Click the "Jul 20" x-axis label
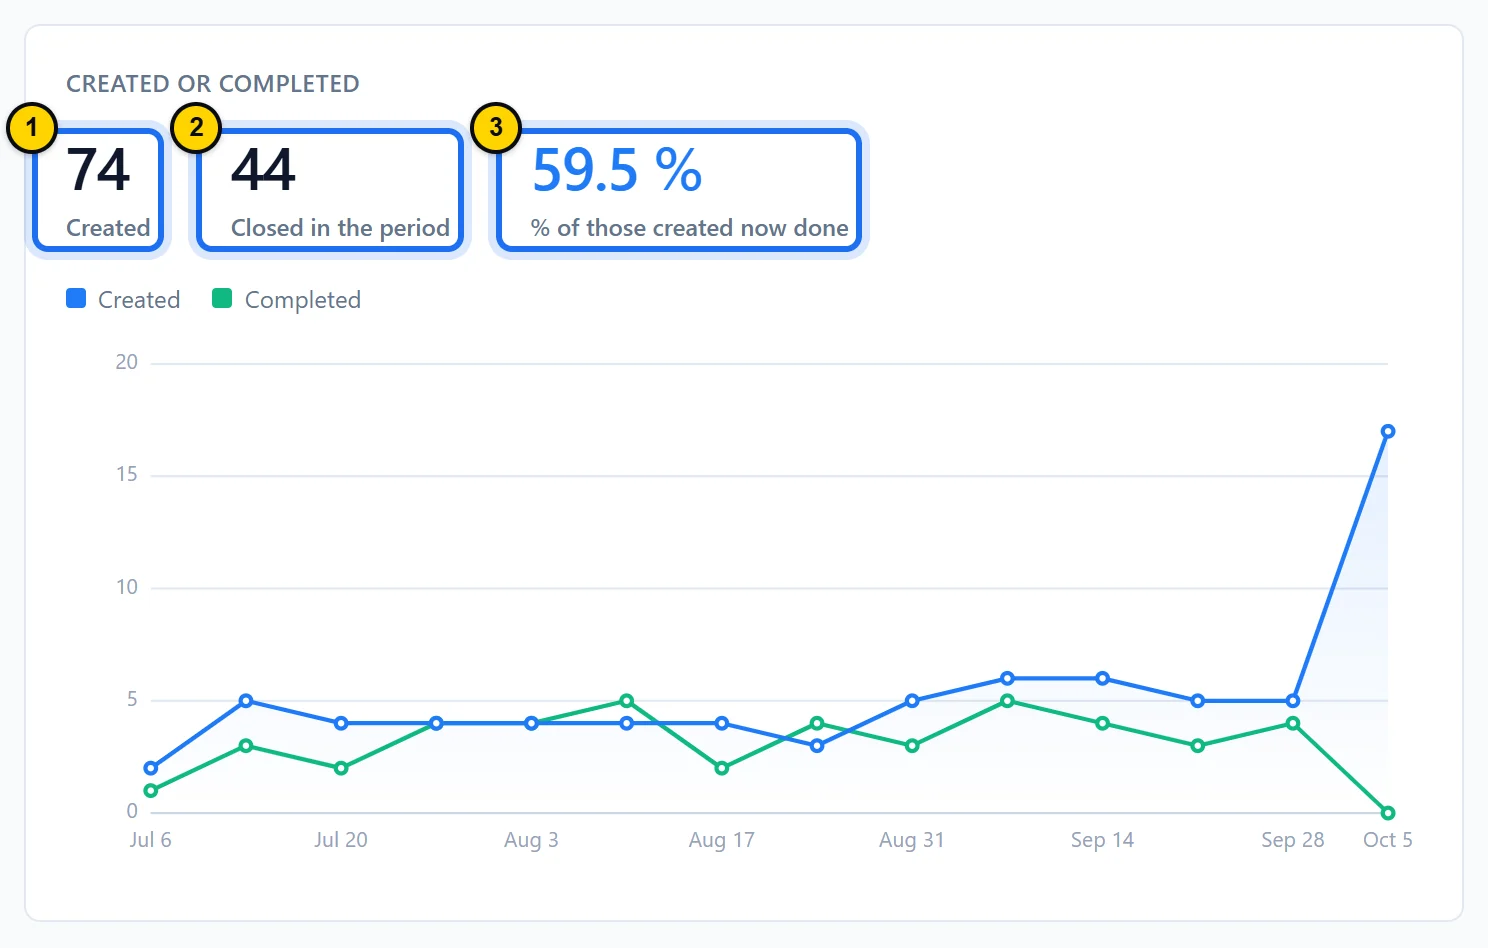This screenshot has width=1488, height=948. [341, 840]
